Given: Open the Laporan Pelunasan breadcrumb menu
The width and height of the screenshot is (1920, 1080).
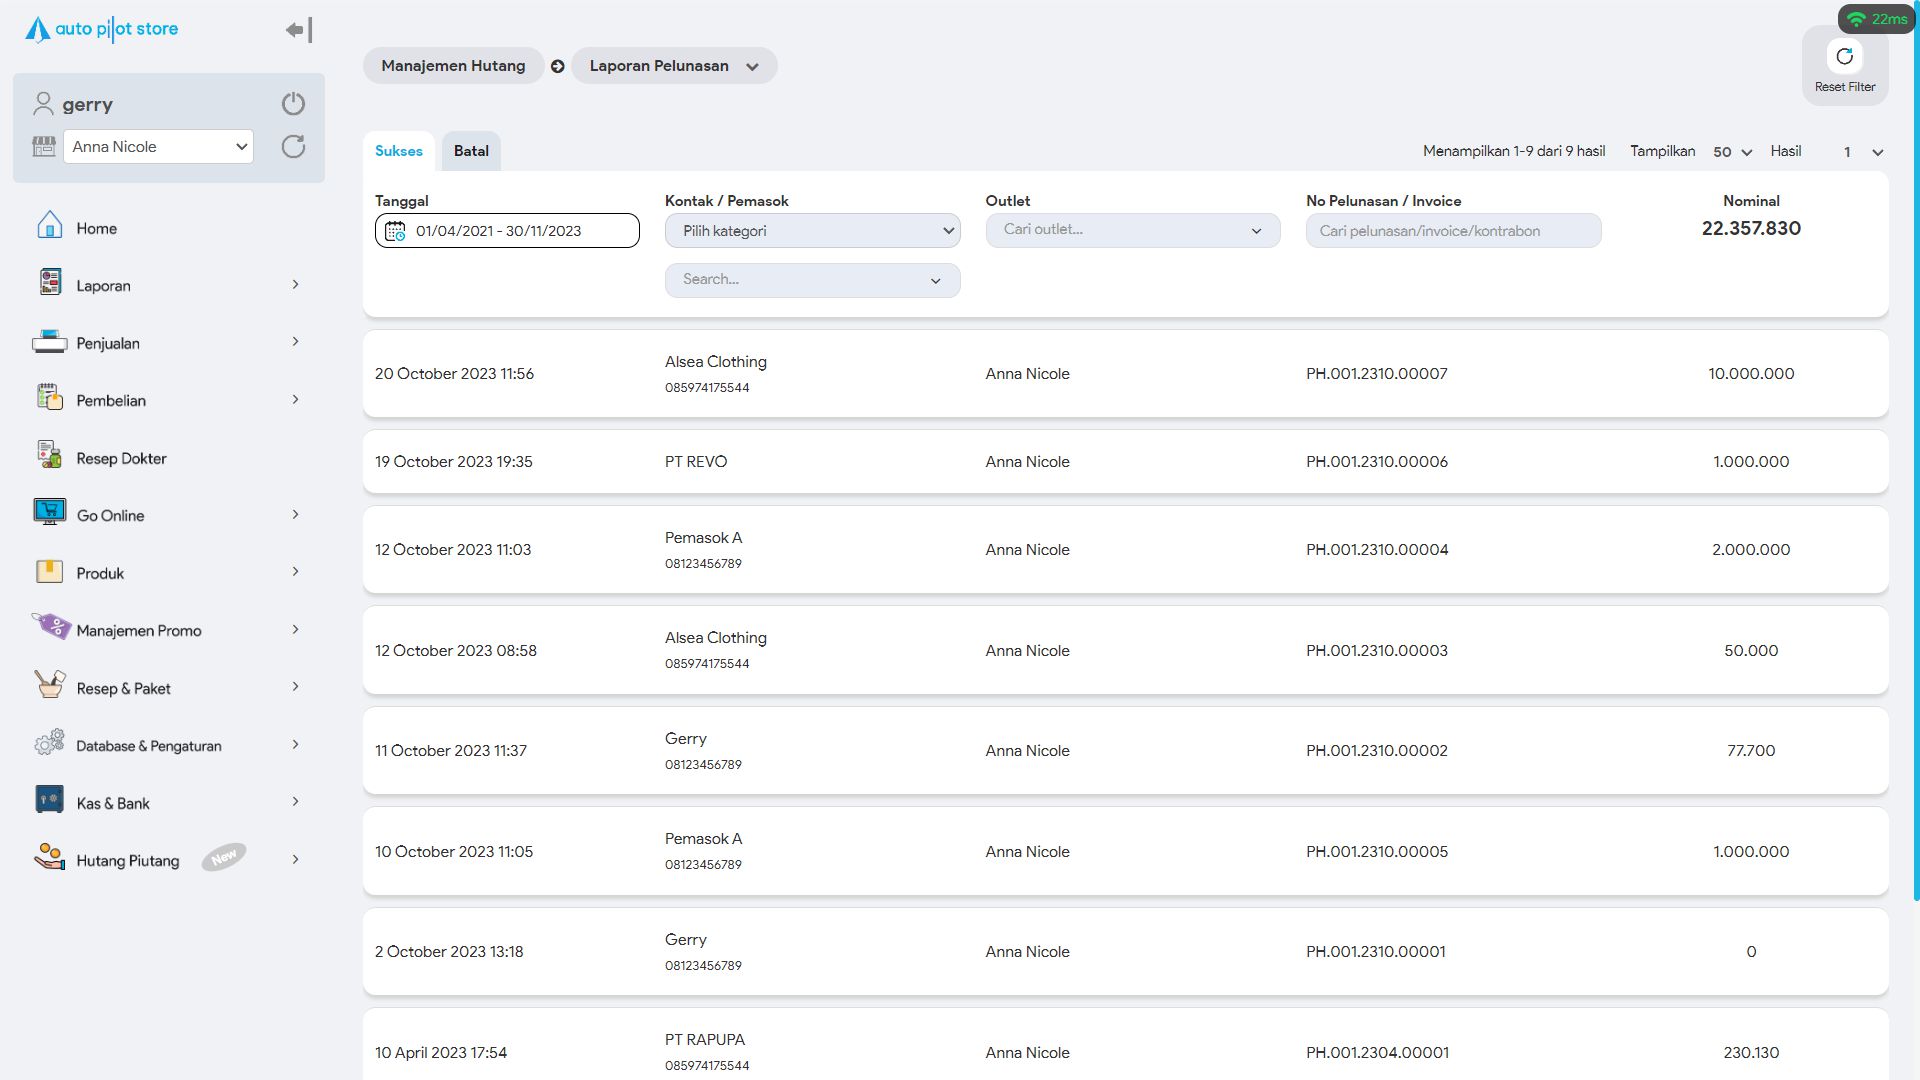Looking at the screenshot, I should (x=673, y=66).
